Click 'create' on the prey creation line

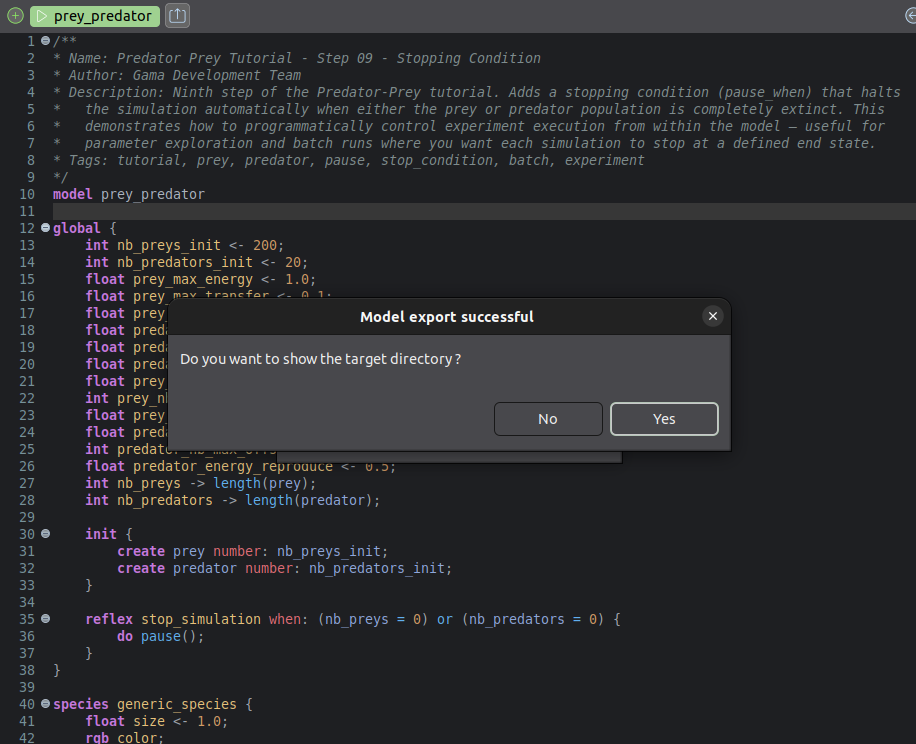141,551
